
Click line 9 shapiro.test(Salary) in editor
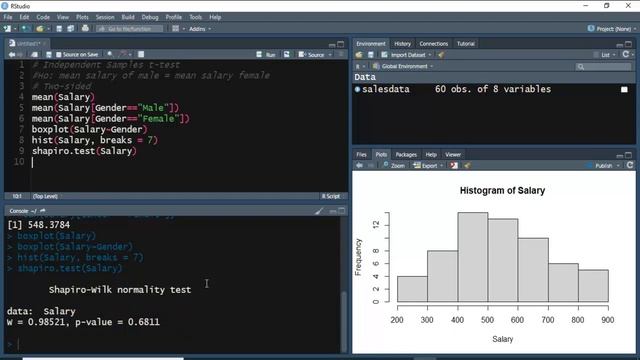(84, 151)
